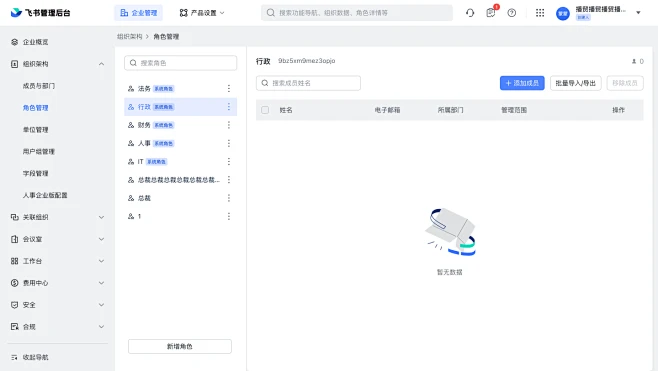The height and width of the screenshot is (371, 658).
Task: Click the 收起导航 collapse icon
Action: 15,357
